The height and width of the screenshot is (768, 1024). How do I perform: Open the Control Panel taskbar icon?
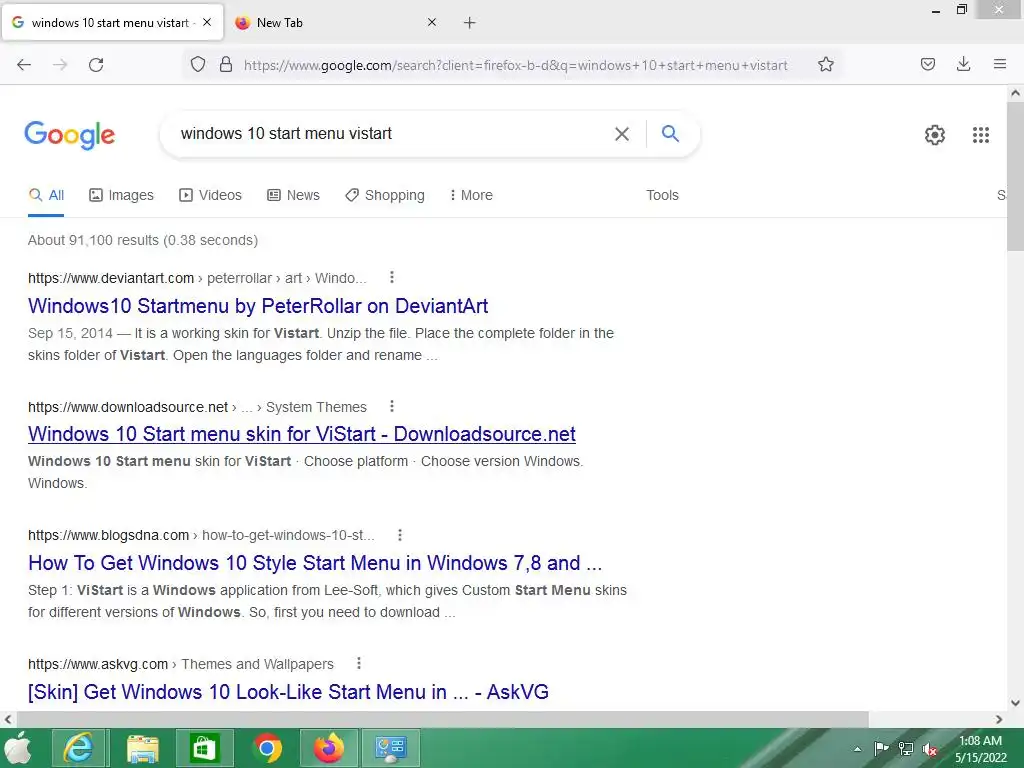[x=391, y=748]
